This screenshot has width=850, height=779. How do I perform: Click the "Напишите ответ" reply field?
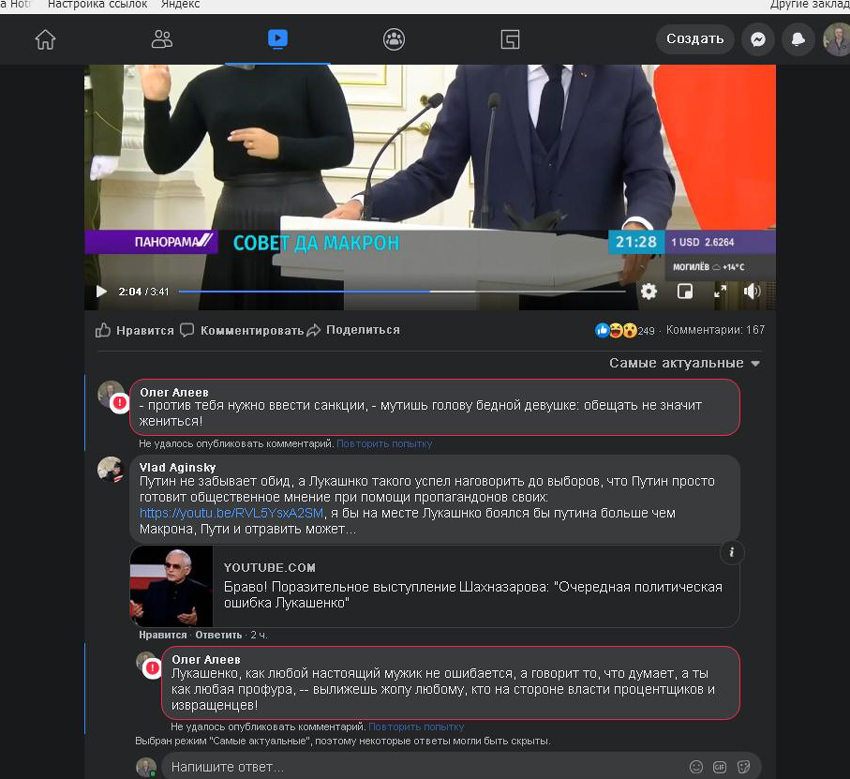pyautogui.click(x=461, y=767)
